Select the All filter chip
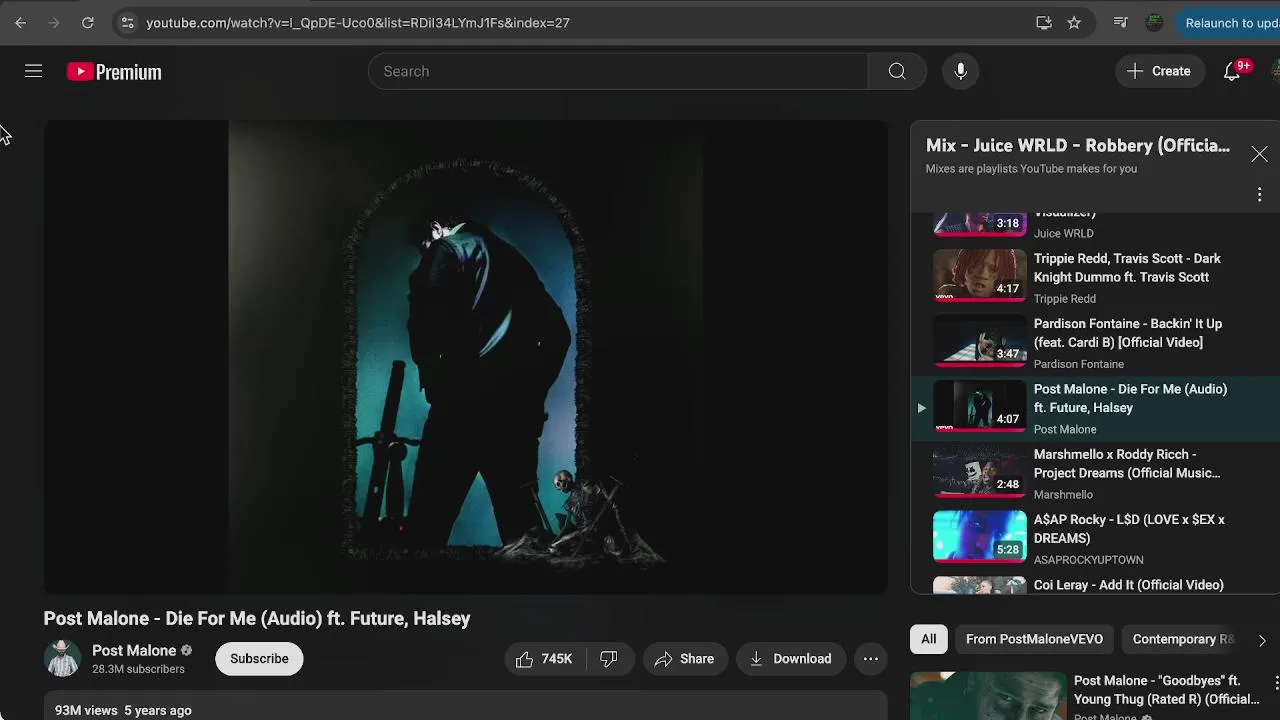 click(x=929, y=639)
